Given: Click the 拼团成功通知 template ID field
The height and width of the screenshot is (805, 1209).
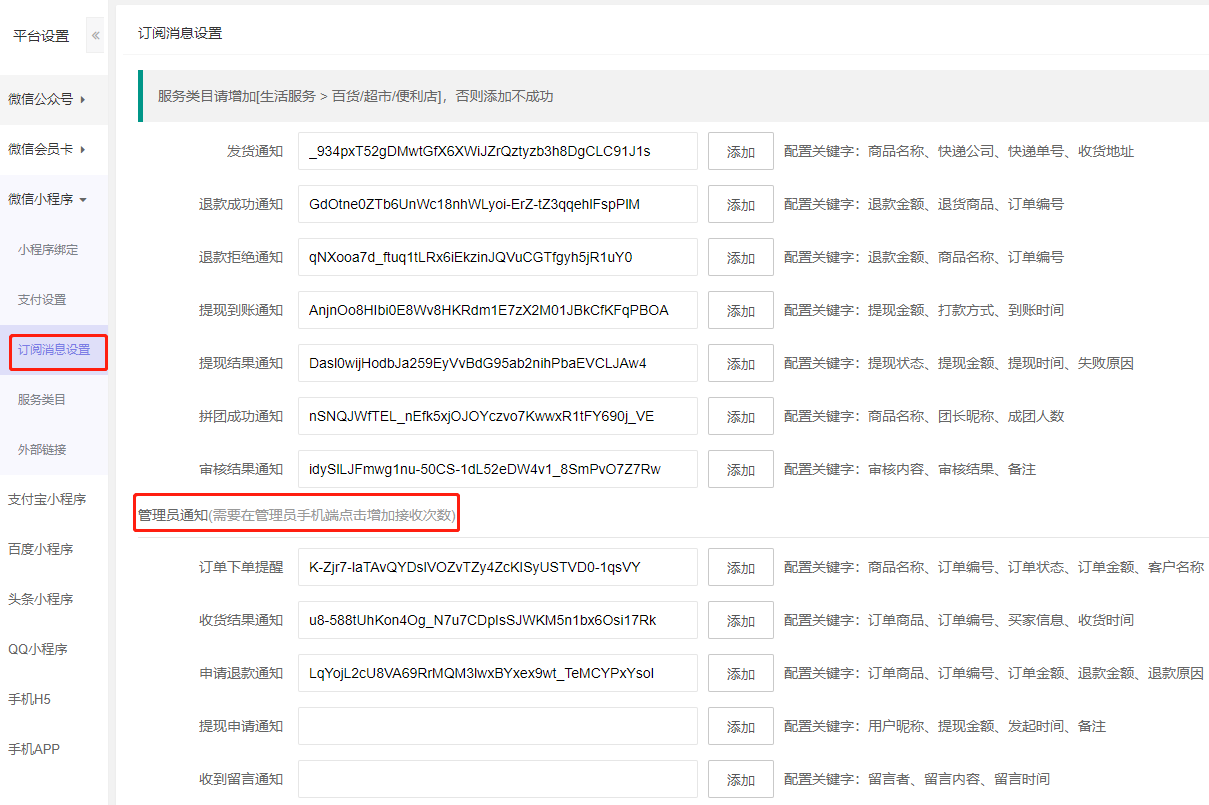Looking at the screenshot, I should [x=497, y=416].
